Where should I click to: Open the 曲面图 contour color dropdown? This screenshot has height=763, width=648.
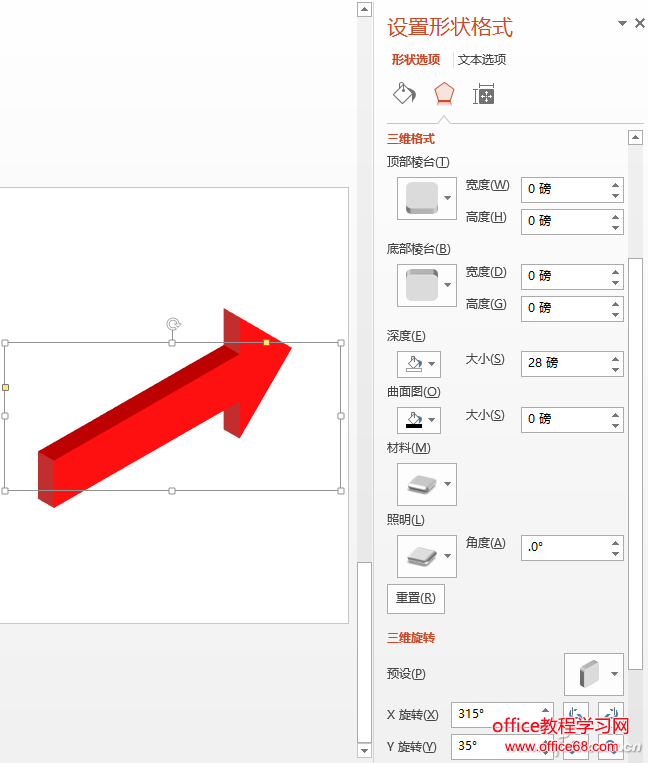tap(419, 420)
